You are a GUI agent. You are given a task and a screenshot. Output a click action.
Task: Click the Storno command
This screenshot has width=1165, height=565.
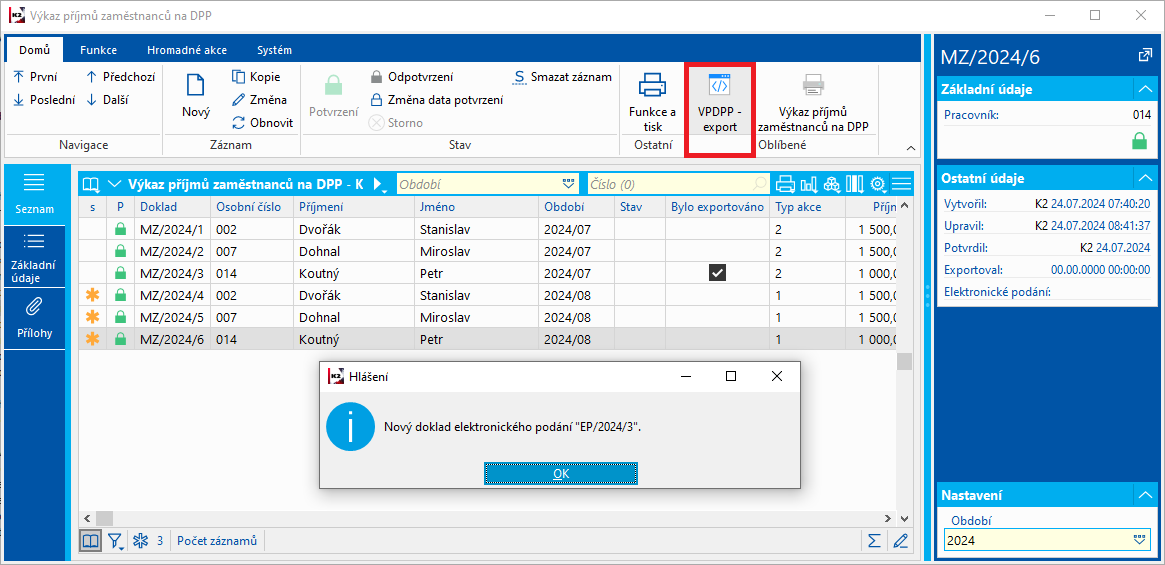click(396, 123)
